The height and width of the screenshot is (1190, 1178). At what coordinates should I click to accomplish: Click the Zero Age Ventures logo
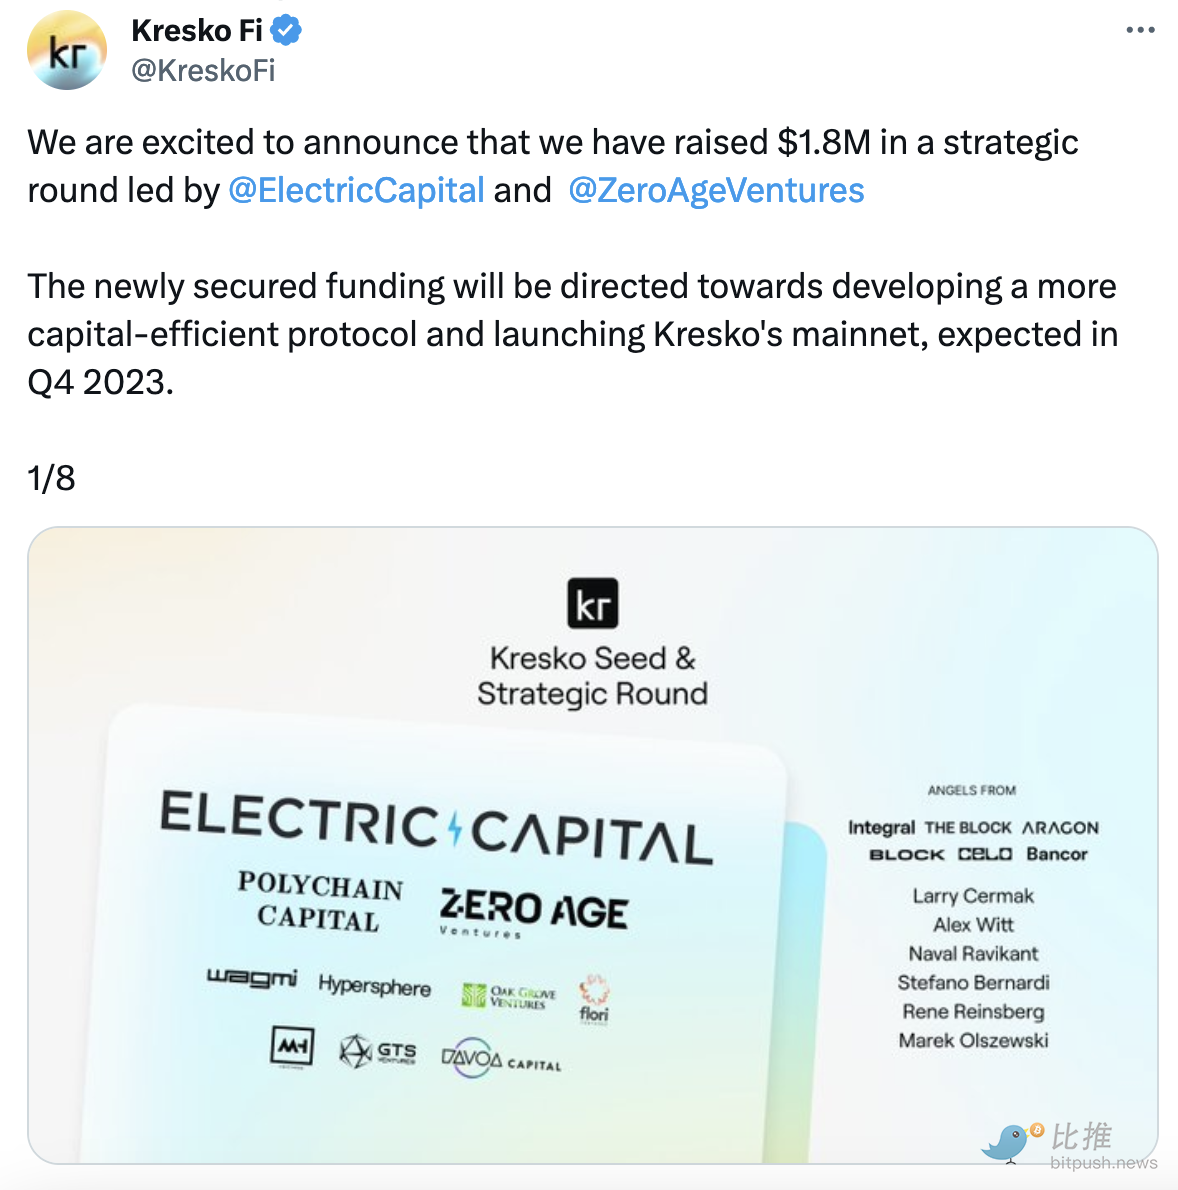click(x=534, y=912)
